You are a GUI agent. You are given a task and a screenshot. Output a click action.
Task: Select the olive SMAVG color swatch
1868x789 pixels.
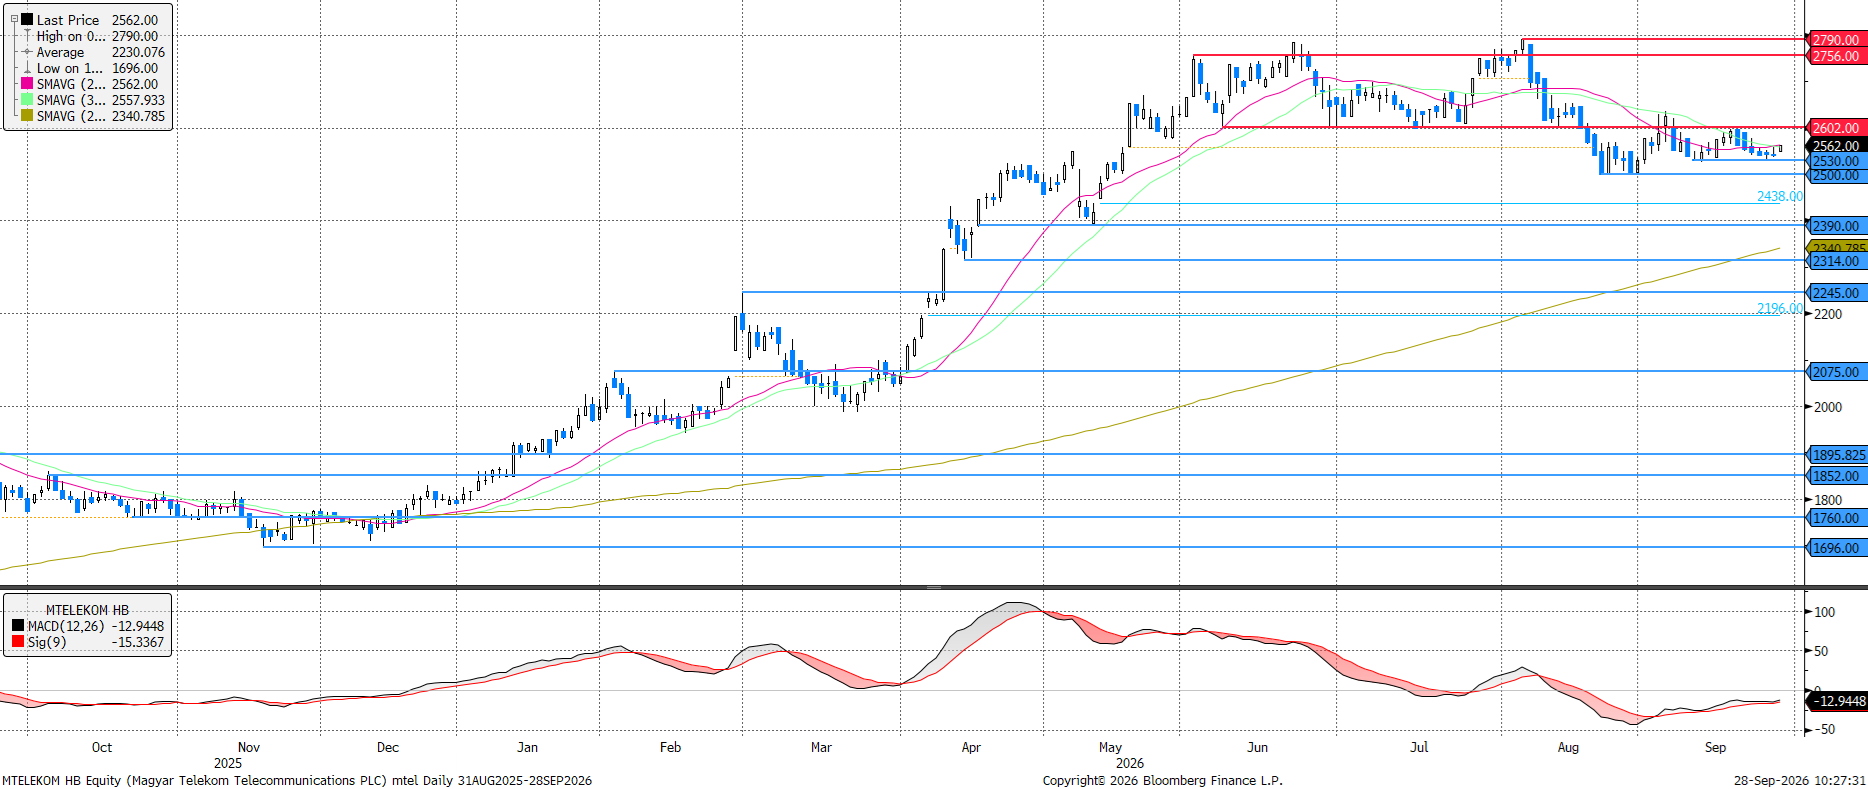coord(27,116)
